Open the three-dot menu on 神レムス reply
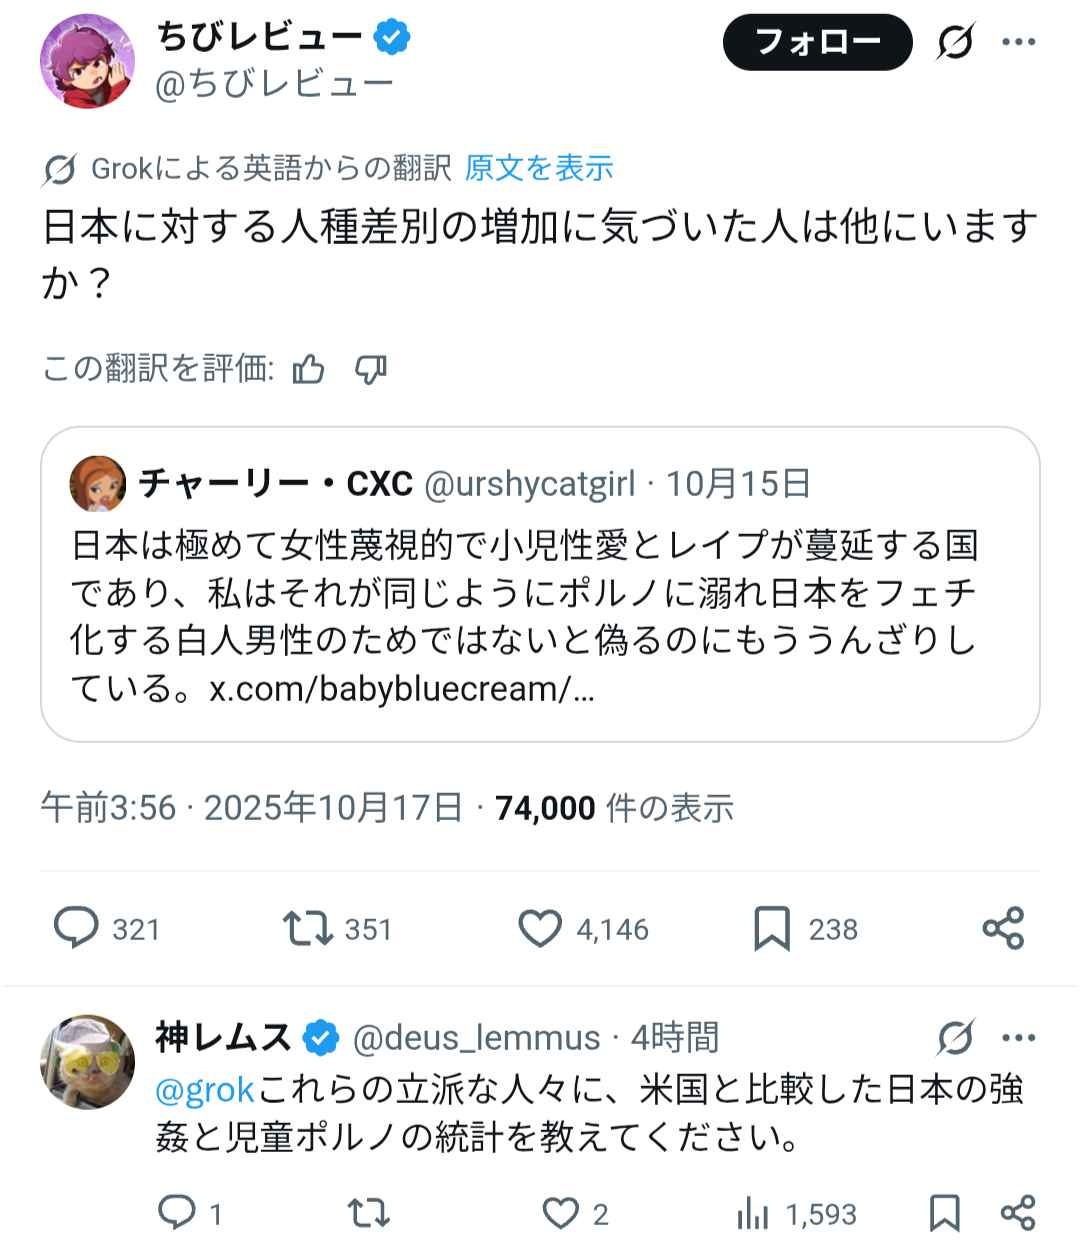Screen dimensions: 1080x1249 click(1018, 1038)
